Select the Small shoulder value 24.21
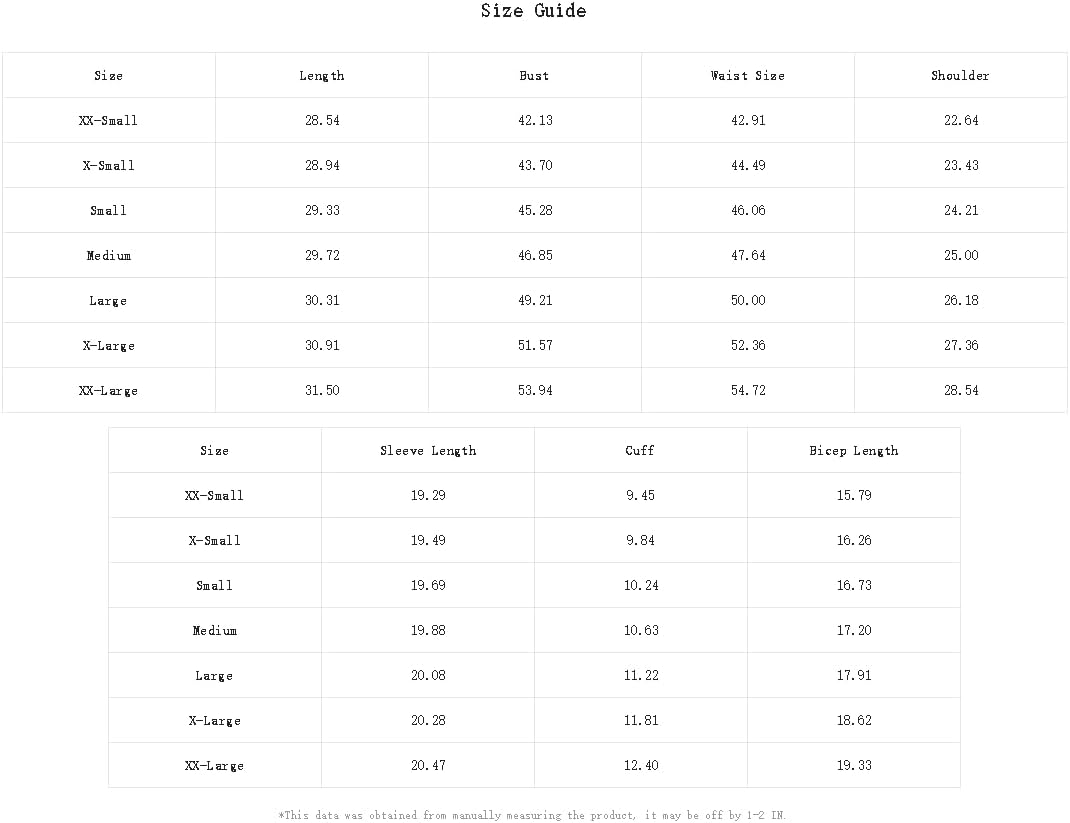 pyautogui.click(x=961, y=211)
